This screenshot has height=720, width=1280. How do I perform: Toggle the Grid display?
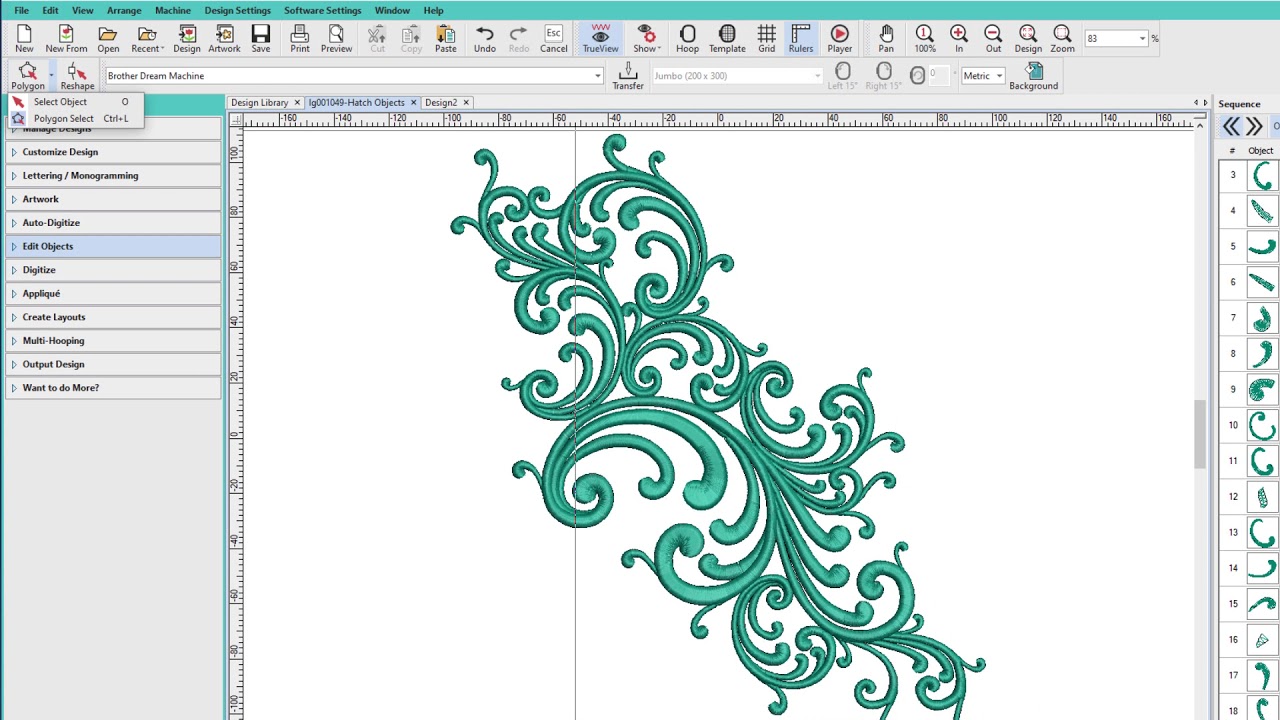(x=766, y=39)
